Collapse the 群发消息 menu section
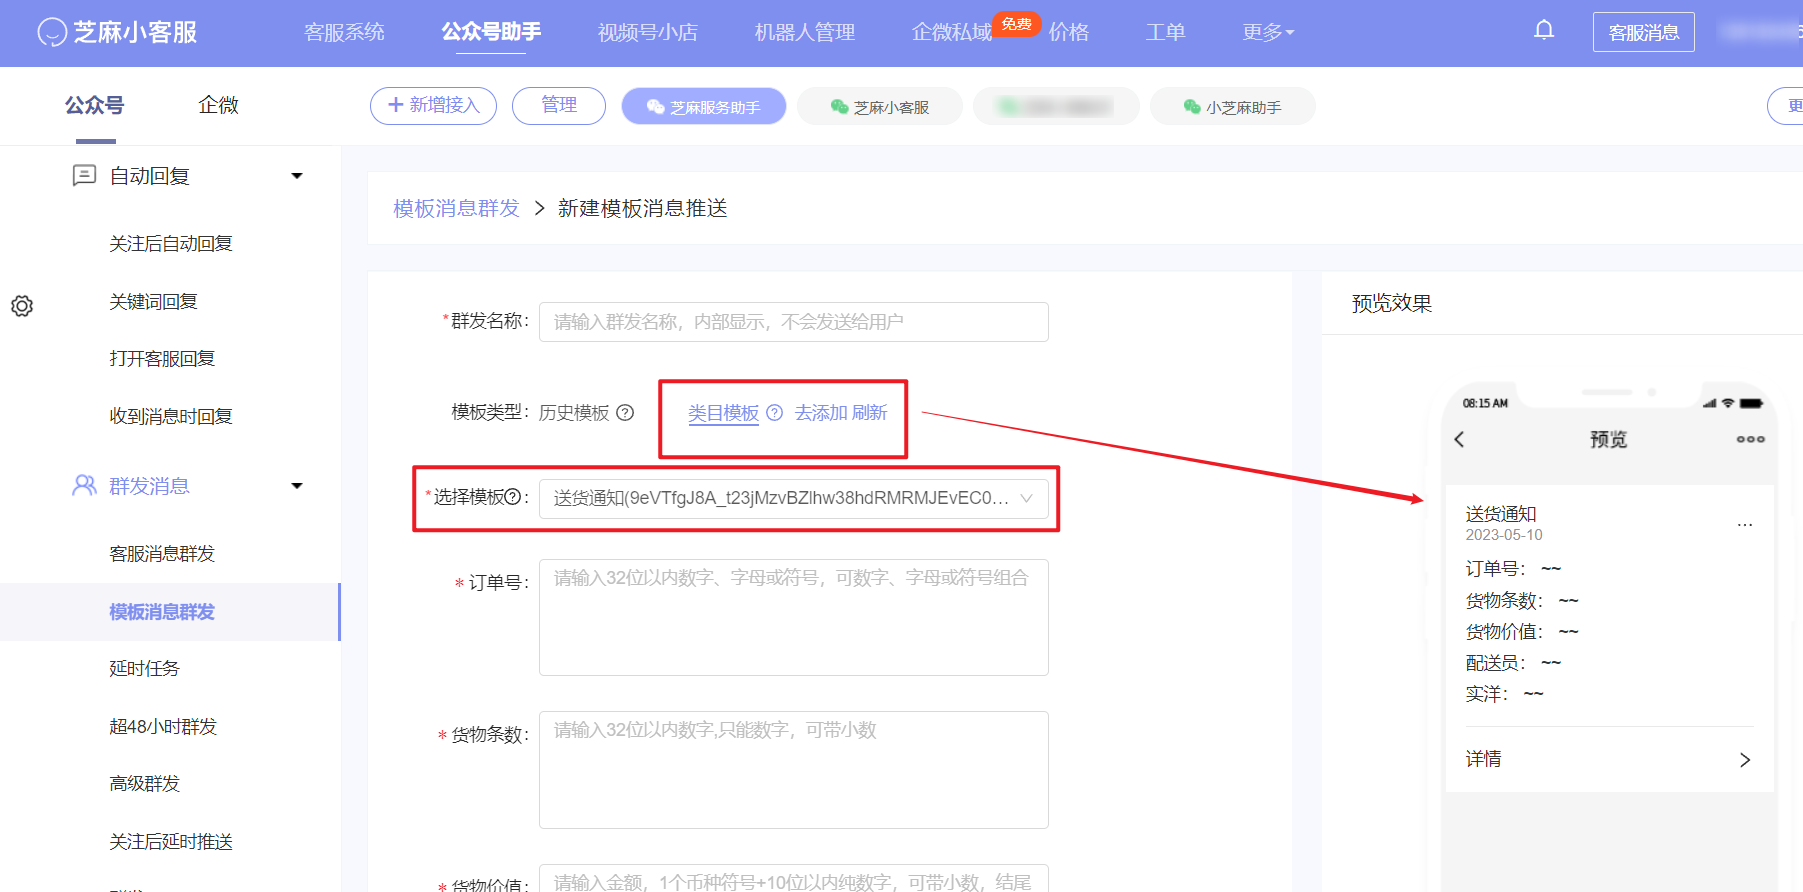 pos(297,486)
